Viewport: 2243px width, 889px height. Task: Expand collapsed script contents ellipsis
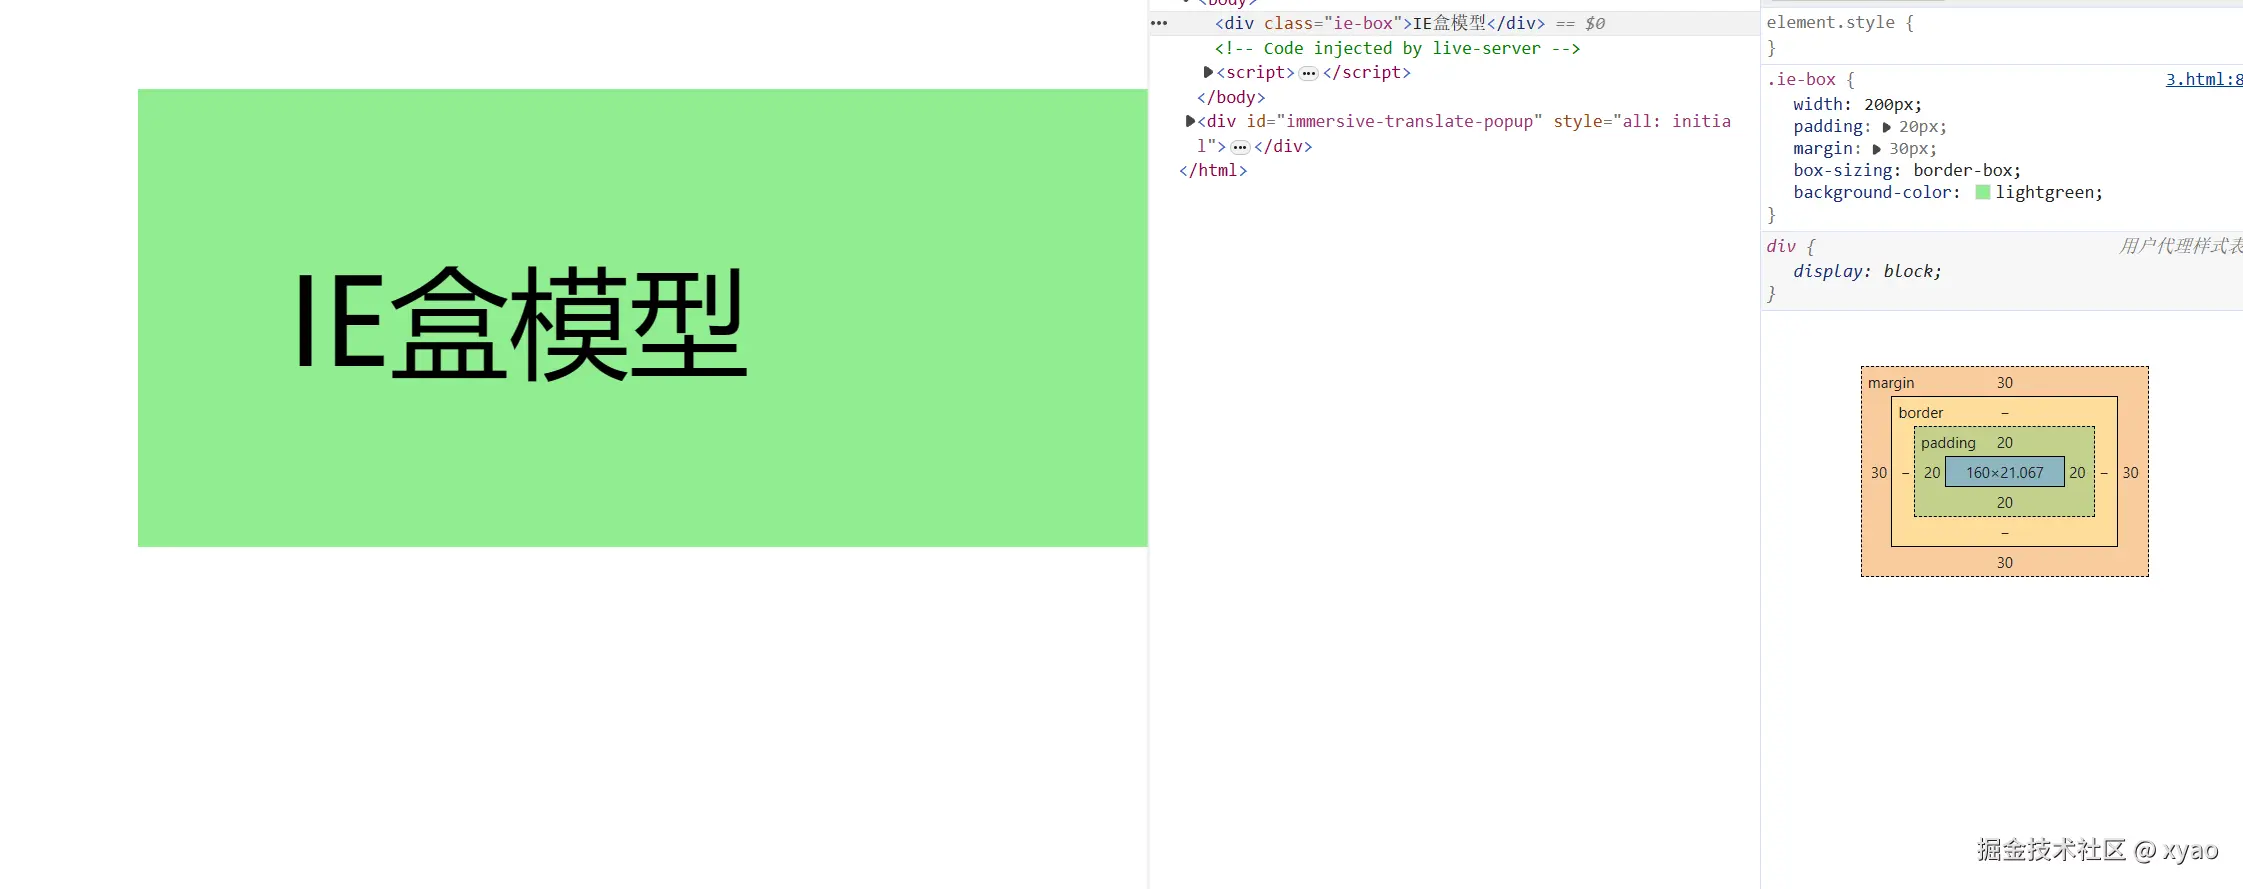click(1308, 73)
